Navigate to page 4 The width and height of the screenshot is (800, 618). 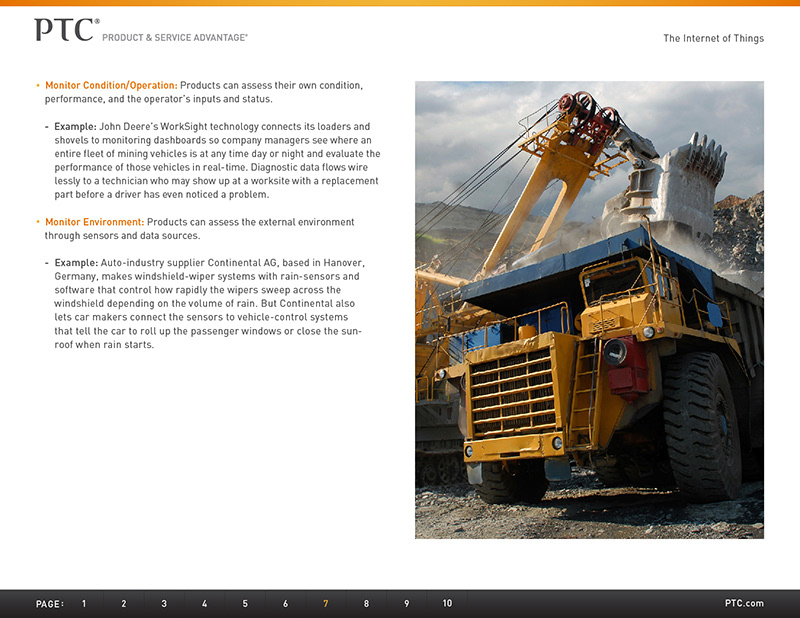tap(205, 604)
